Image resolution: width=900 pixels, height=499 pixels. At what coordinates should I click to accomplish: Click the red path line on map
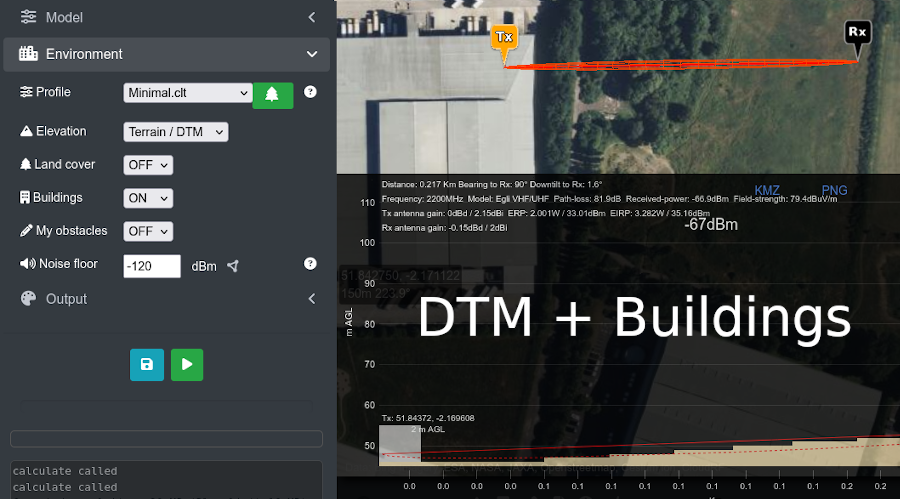[681, 64]
